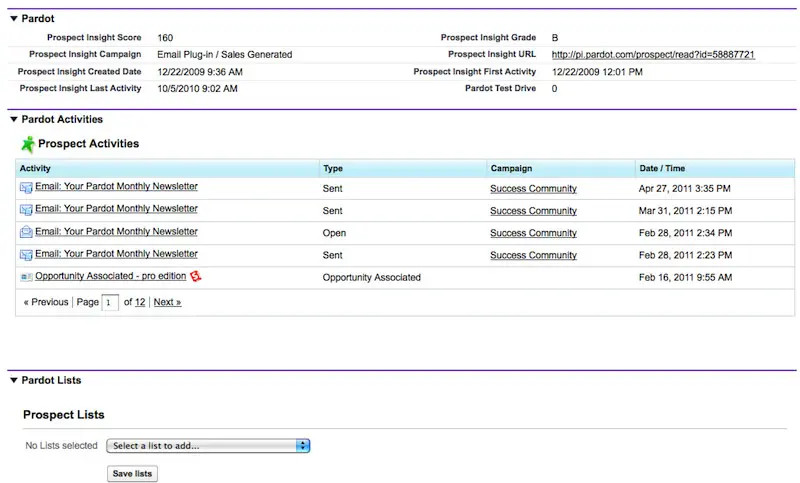Viewport: 800px width, 483px height.
Task: Collapse the Pardot section
Action: (13, 19)
